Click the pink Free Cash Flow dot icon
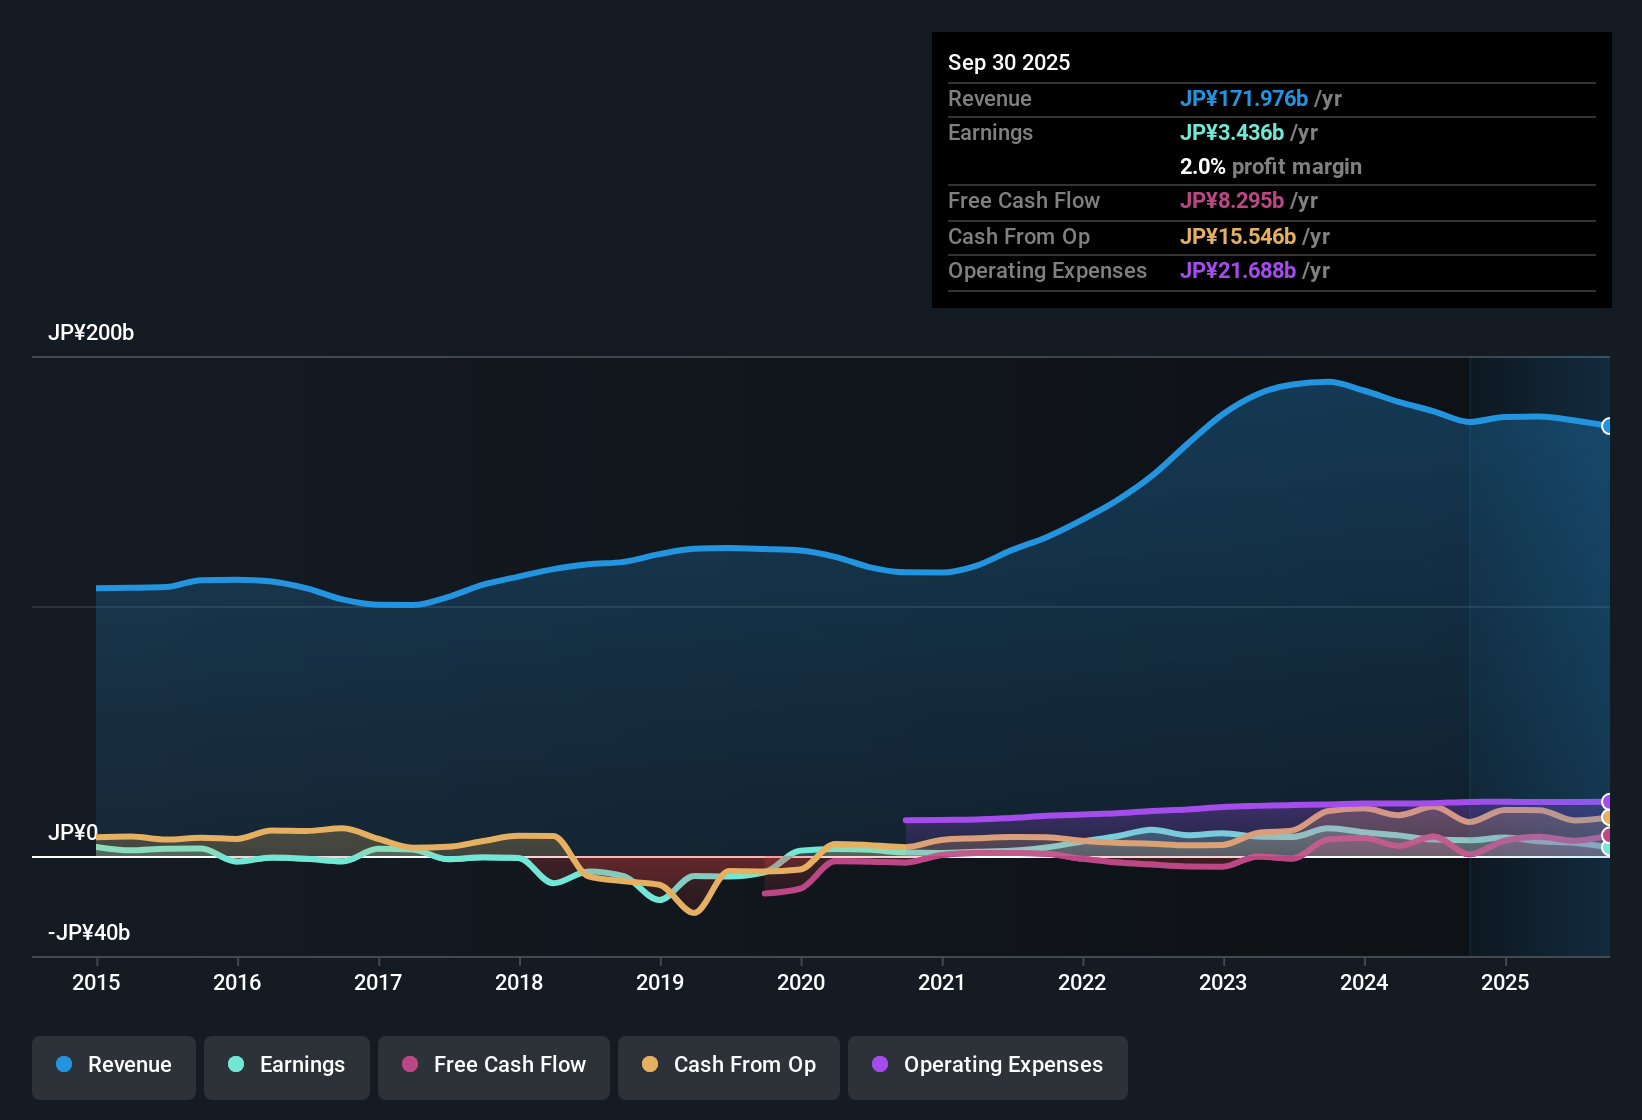The height and width of the screenshot is (1120, 1642). point(410,1065)
